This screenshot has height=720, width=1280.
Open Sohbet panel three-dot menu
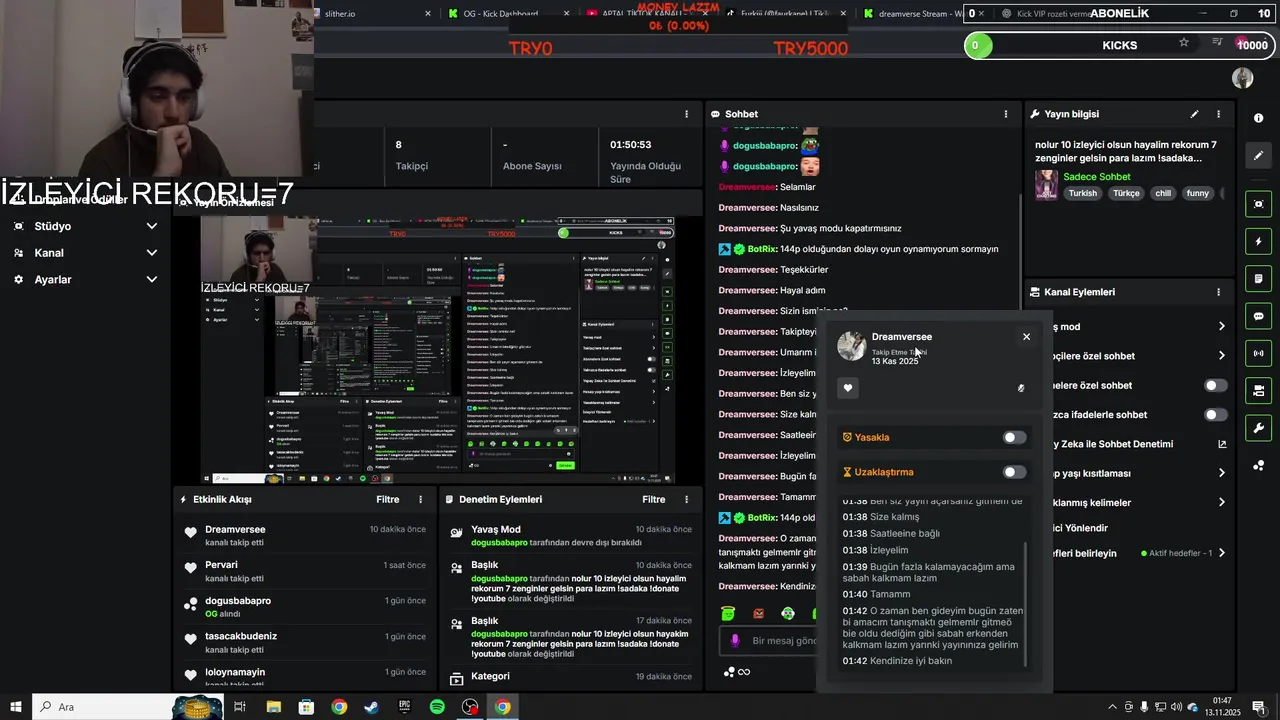(x=1006, y=114)
